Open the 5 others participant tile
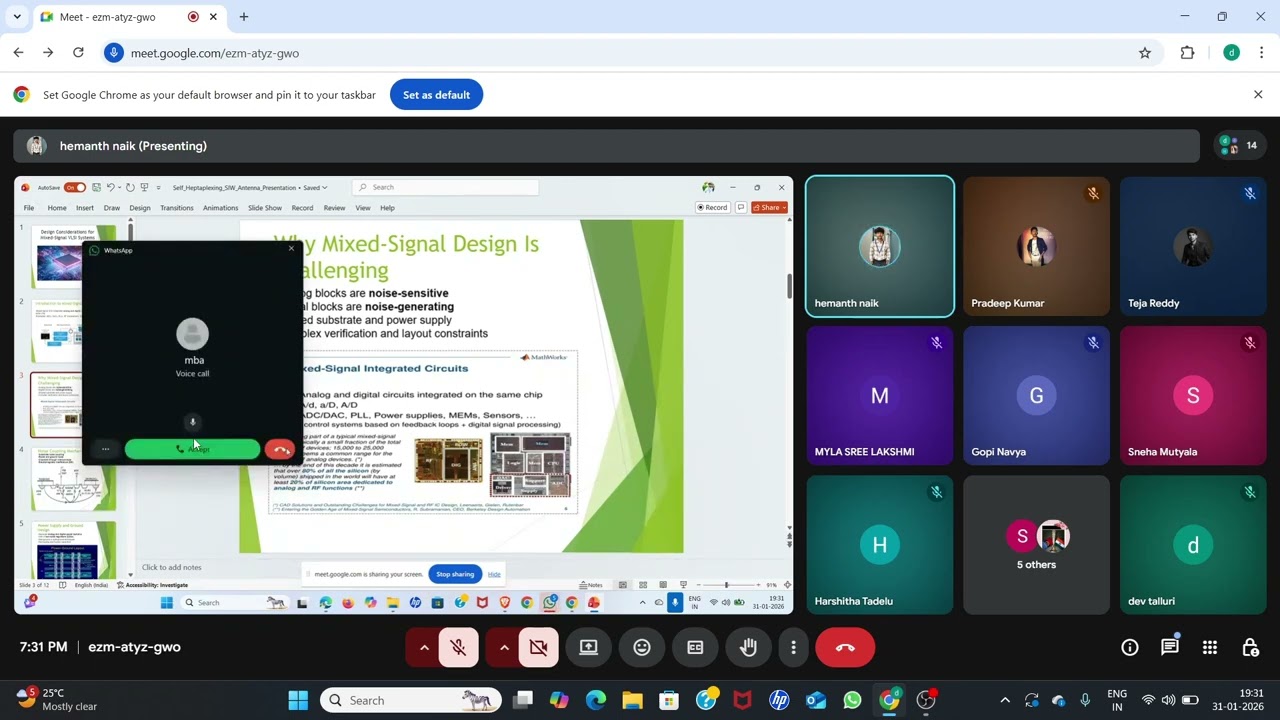The width and height of the screenshot is (1280, 720). click(x=1036, y=545)
